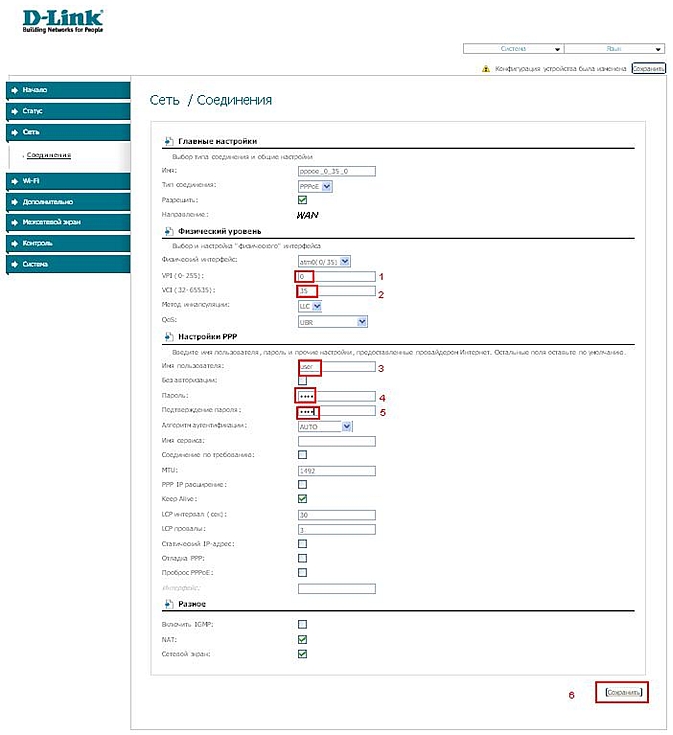
Task: Click arrow icon beside Дополнительно
Action: pos(15,202)
